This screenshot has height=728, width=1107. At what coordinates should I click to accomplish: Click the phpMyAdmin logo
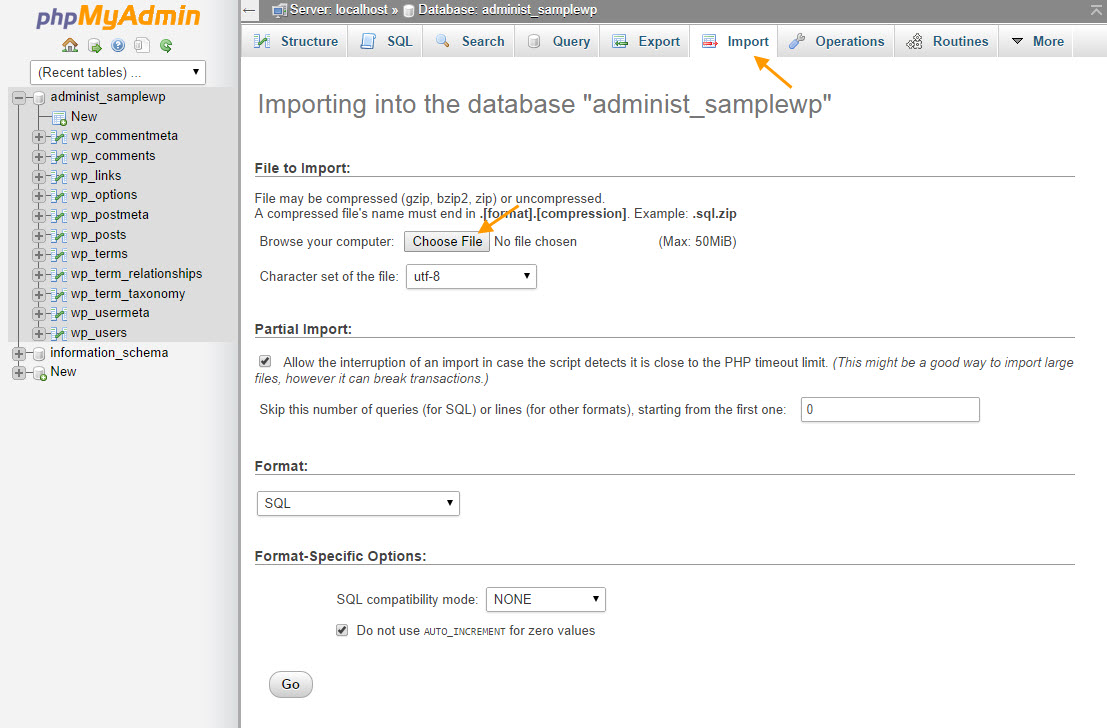118,16
